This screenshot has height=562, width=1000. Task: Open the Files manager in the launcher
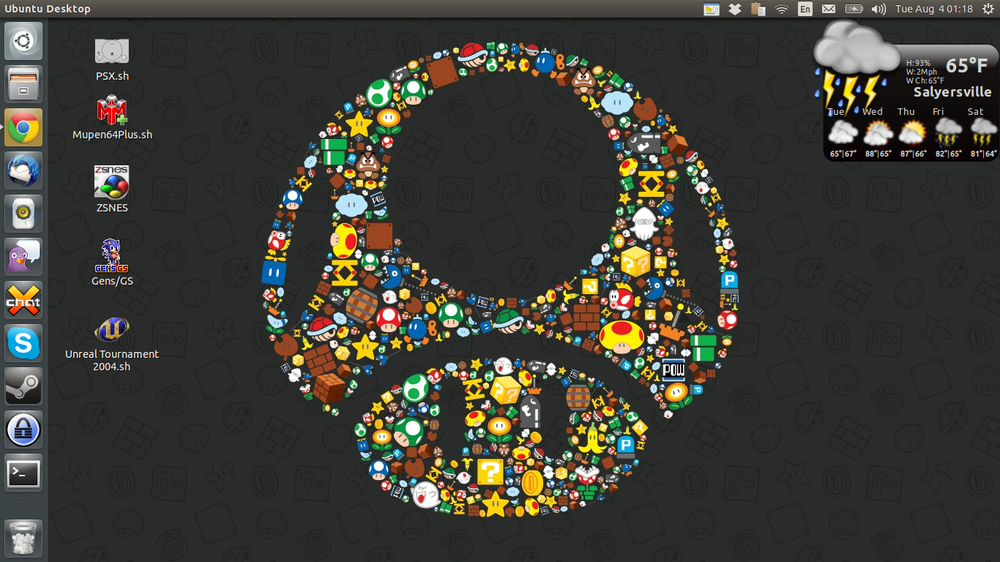24,84
